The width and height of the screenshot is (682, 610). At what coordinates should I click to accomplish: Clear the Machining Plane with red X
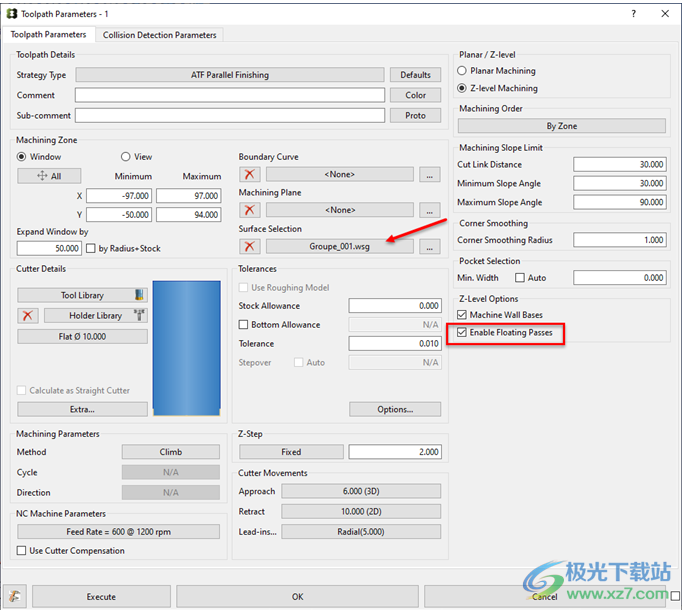click(x=250, y=210)
